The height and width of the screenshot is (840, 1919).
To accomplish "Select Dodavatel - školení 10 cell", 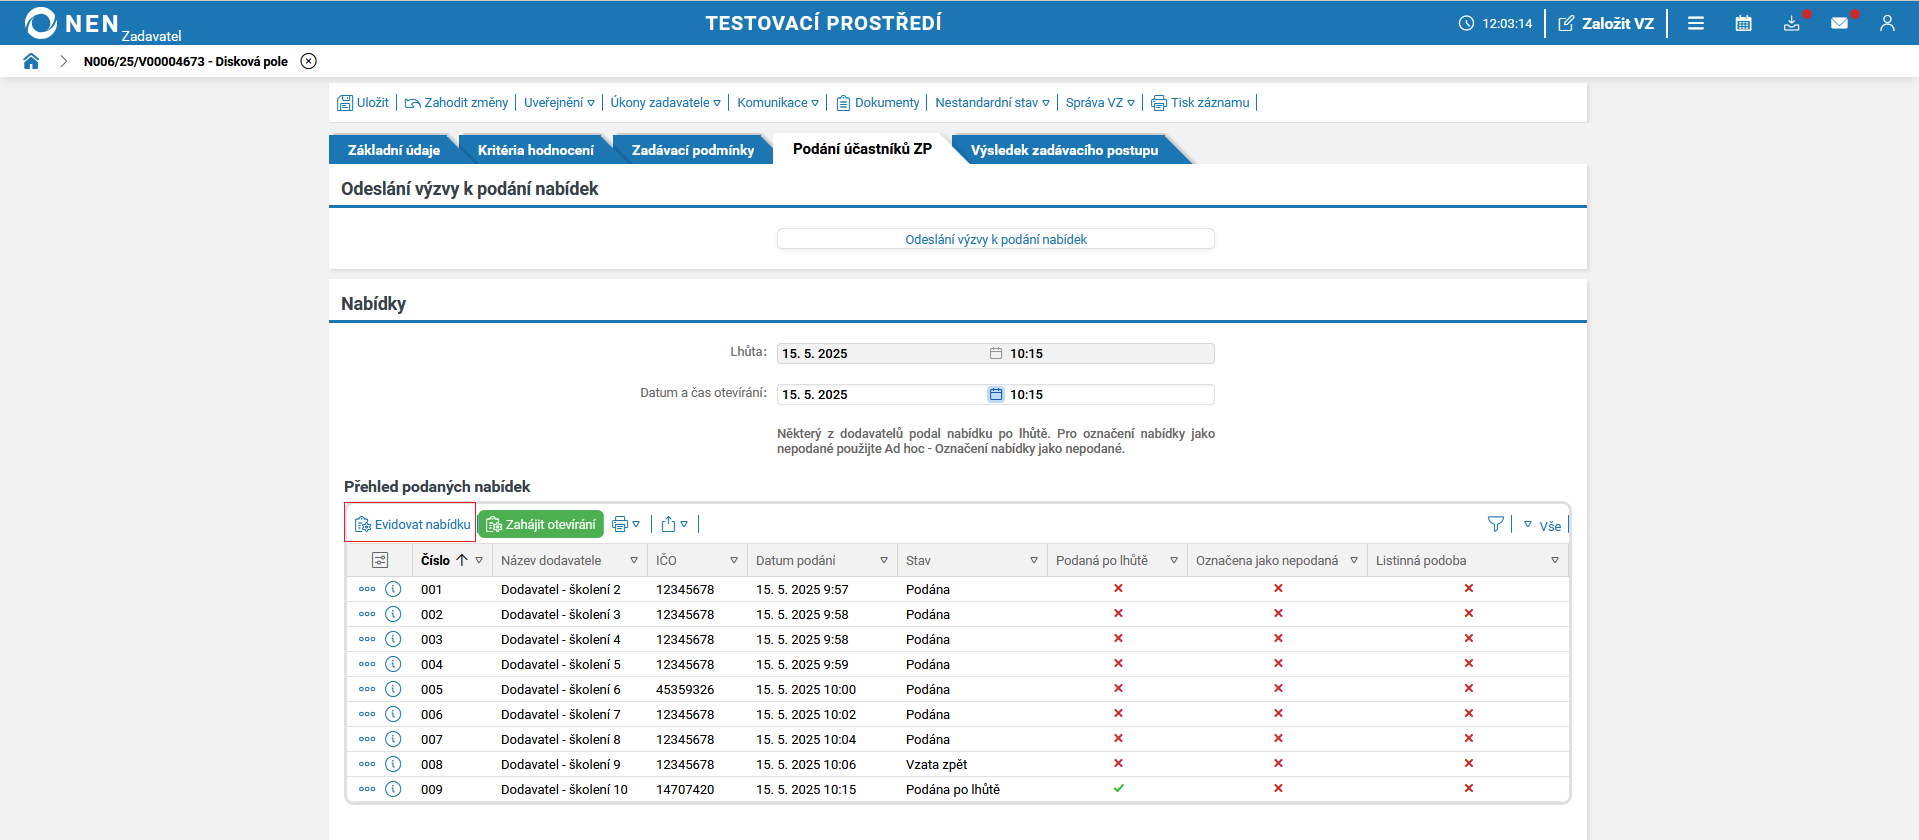I will click(564, 789).
